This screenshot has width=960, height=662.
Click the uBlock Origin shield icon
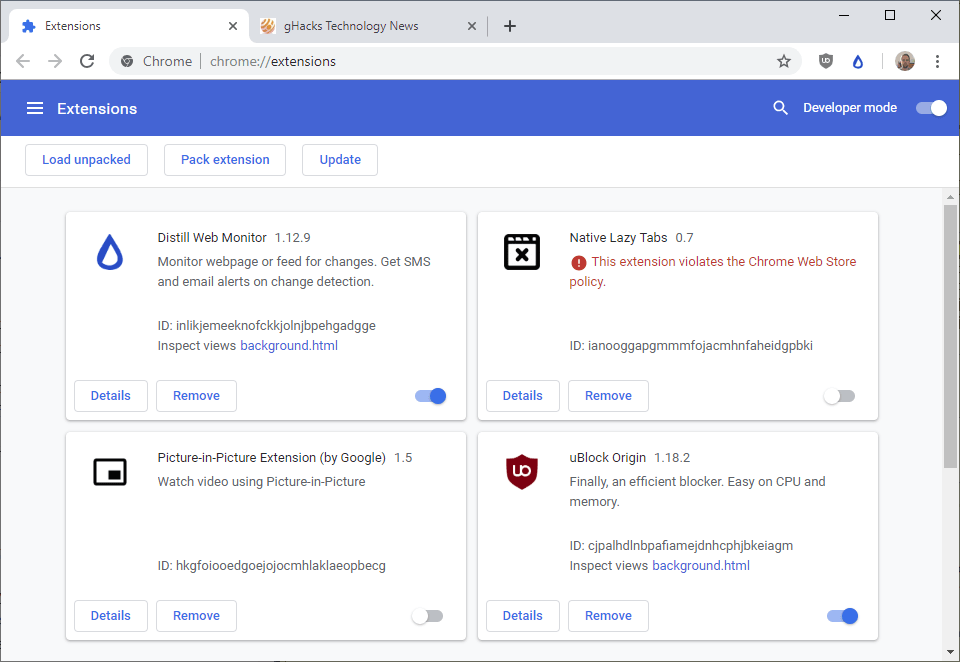coord(521,471)
